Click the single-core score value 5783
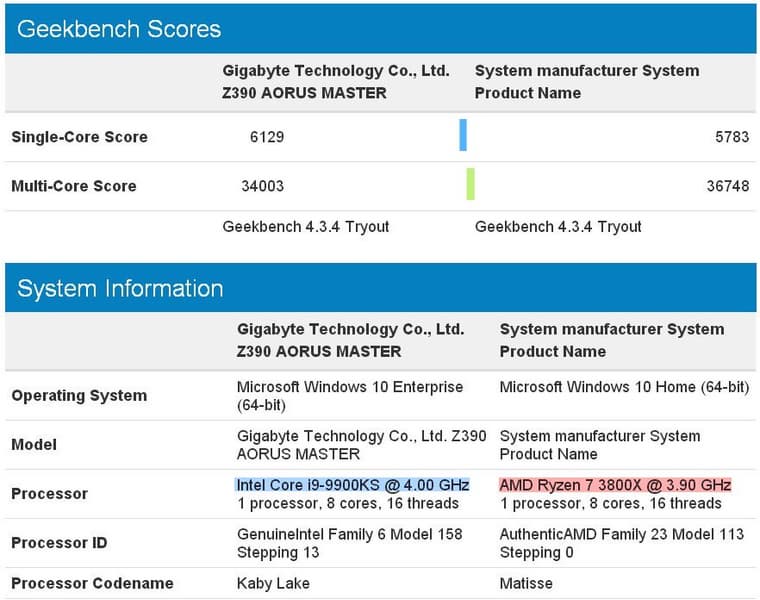This screenshot has width=760, height=600. (x=732, y=137)
